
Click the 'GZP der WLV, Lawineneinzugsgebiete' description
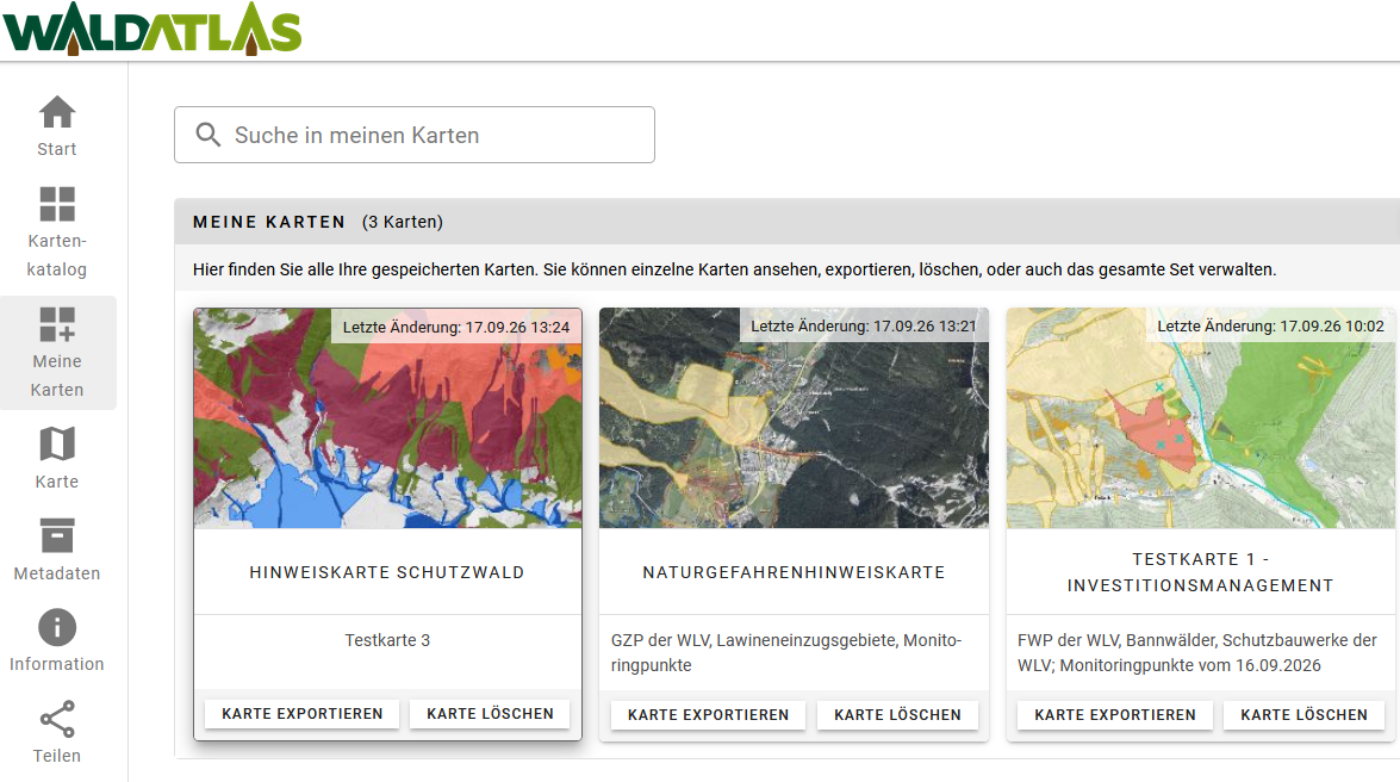pyautogui.click(x=786, y=652)
